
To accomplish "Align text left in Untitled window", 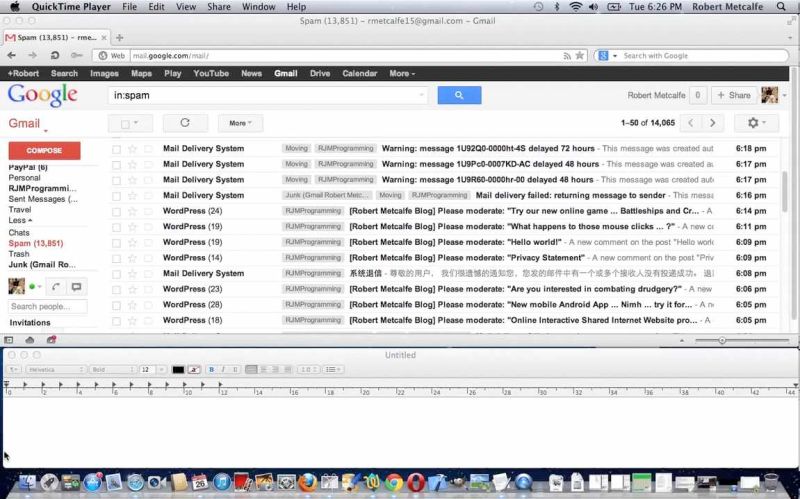I will (x=251, y=369).
